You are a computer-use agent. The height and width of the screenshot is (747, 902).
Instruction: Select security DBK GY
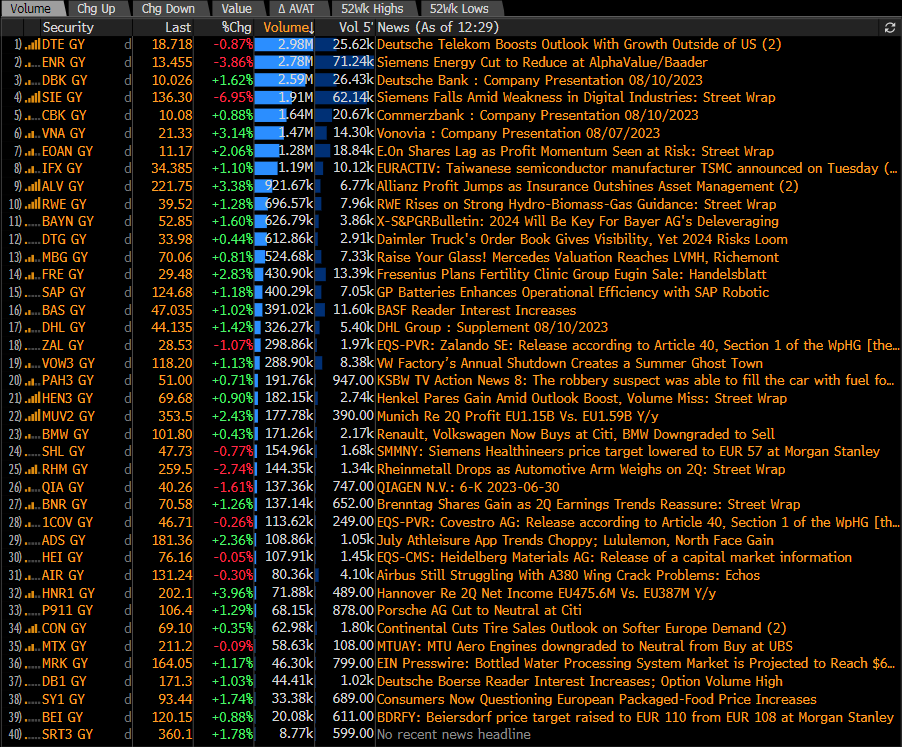click(x=64, y=80)
